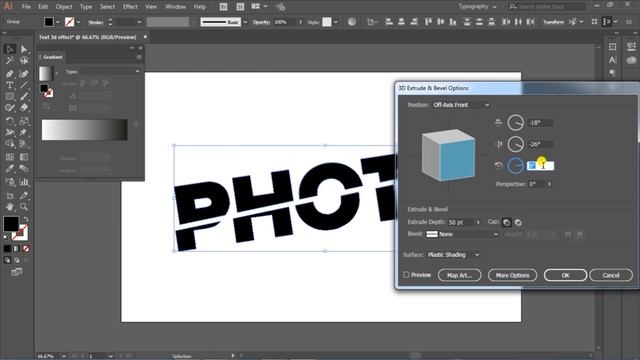The width and height of the screenshot is (640, 360).
Task: Open the Type menu
Action: point(86,7)
